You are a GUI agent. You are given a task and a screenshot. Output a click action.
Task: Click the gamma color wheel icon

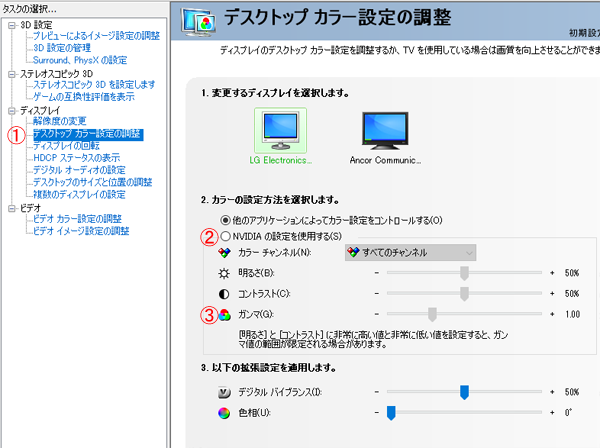pos(225,315)
